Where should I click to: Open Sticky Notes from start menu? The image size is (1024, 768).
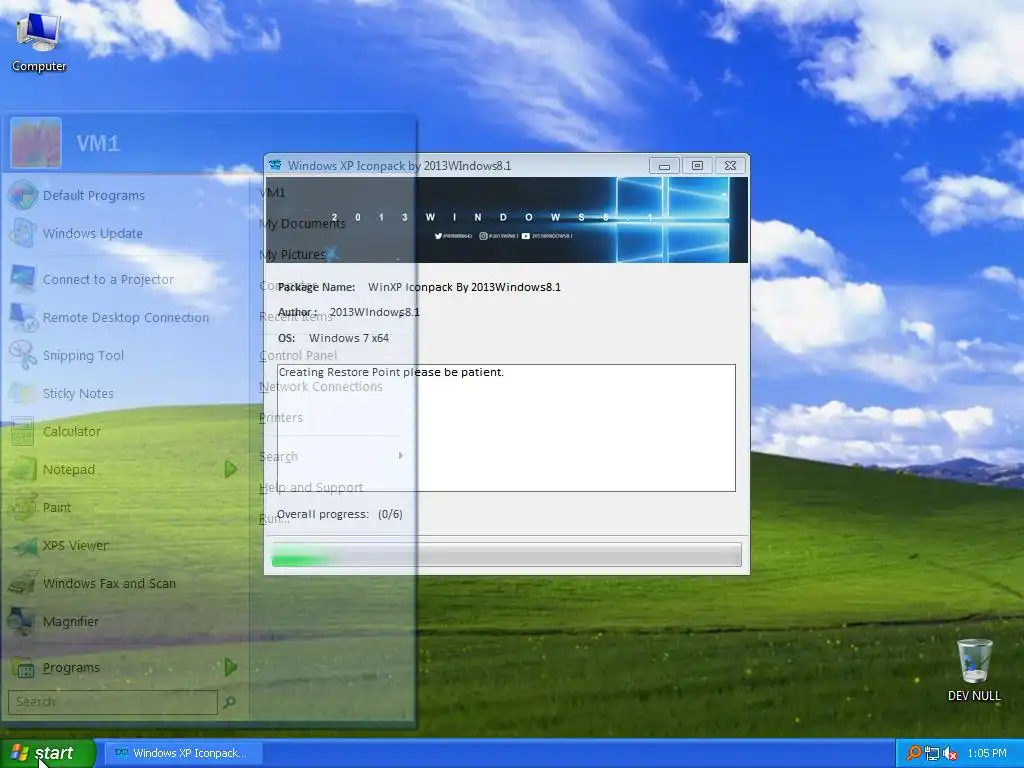point(78,393)
